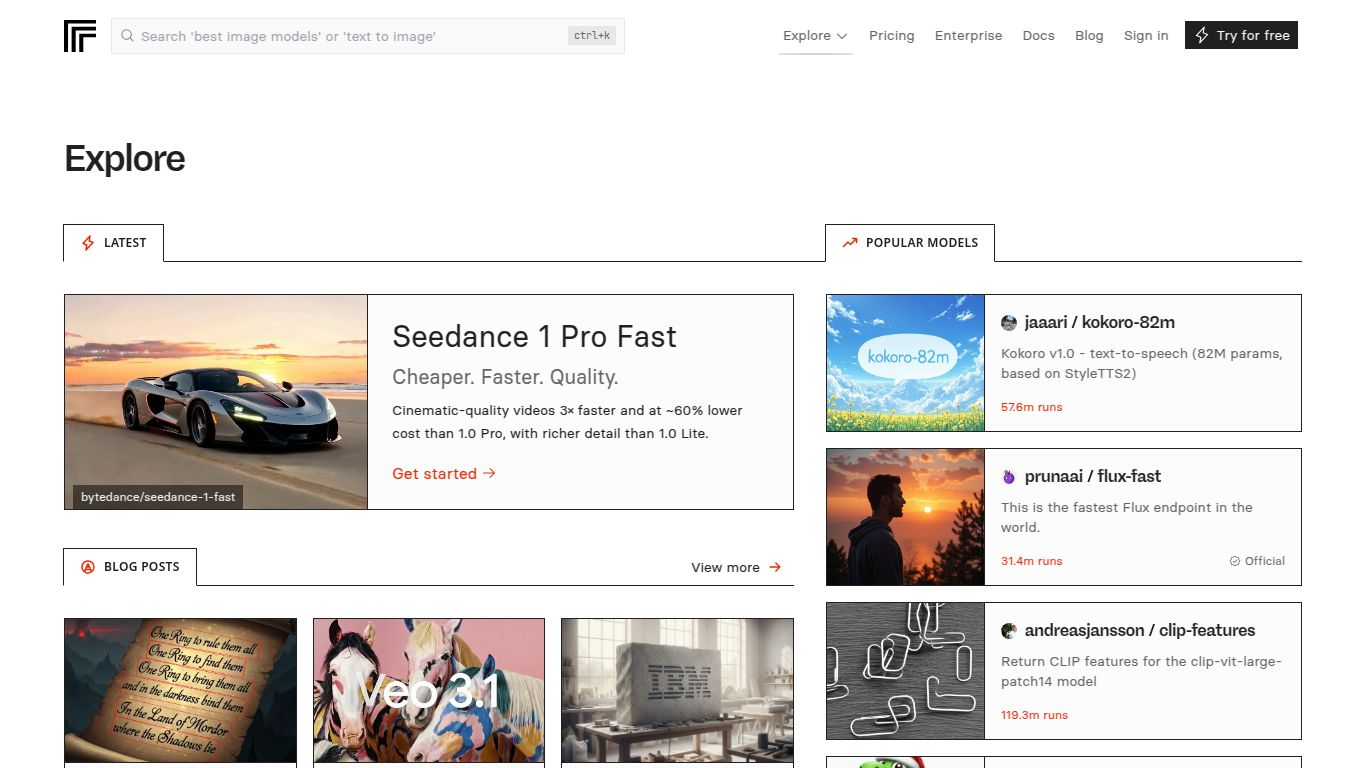Click the lightning icon in Try for free
Screen dimensions: 1366x768
coord(1202,36)
